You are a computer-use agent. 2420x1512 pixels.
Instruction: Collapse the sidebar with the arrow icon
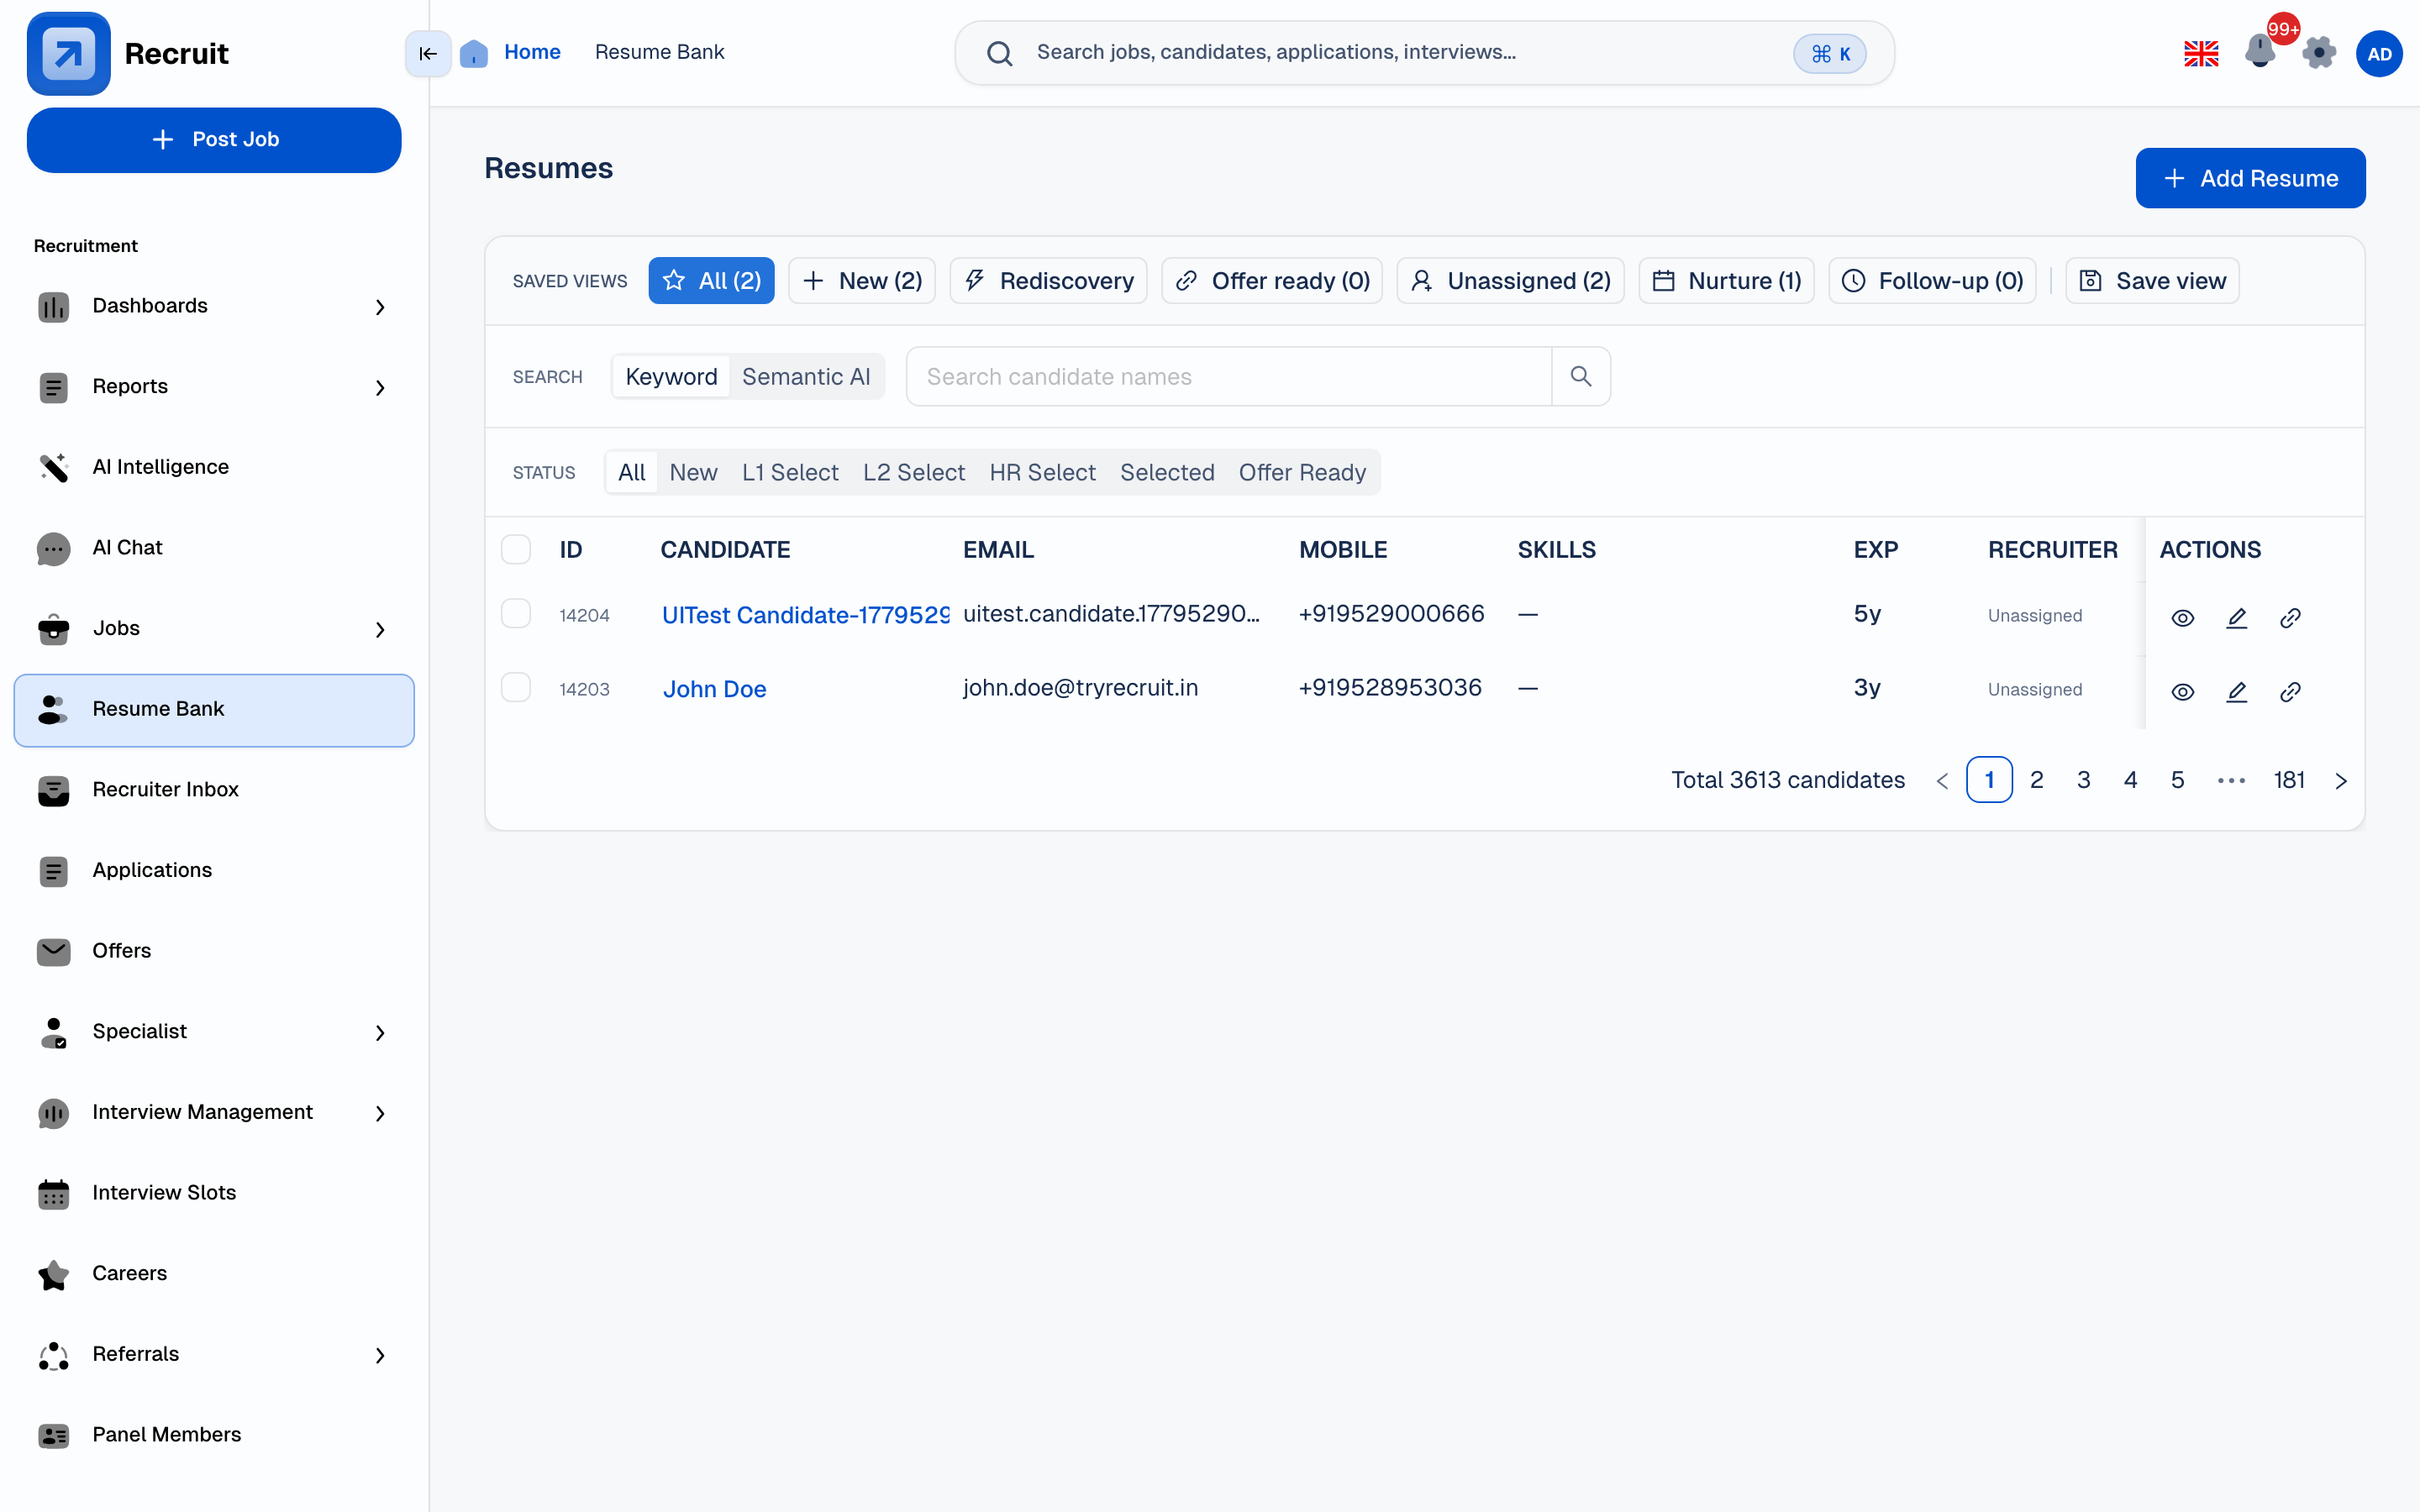427,53
